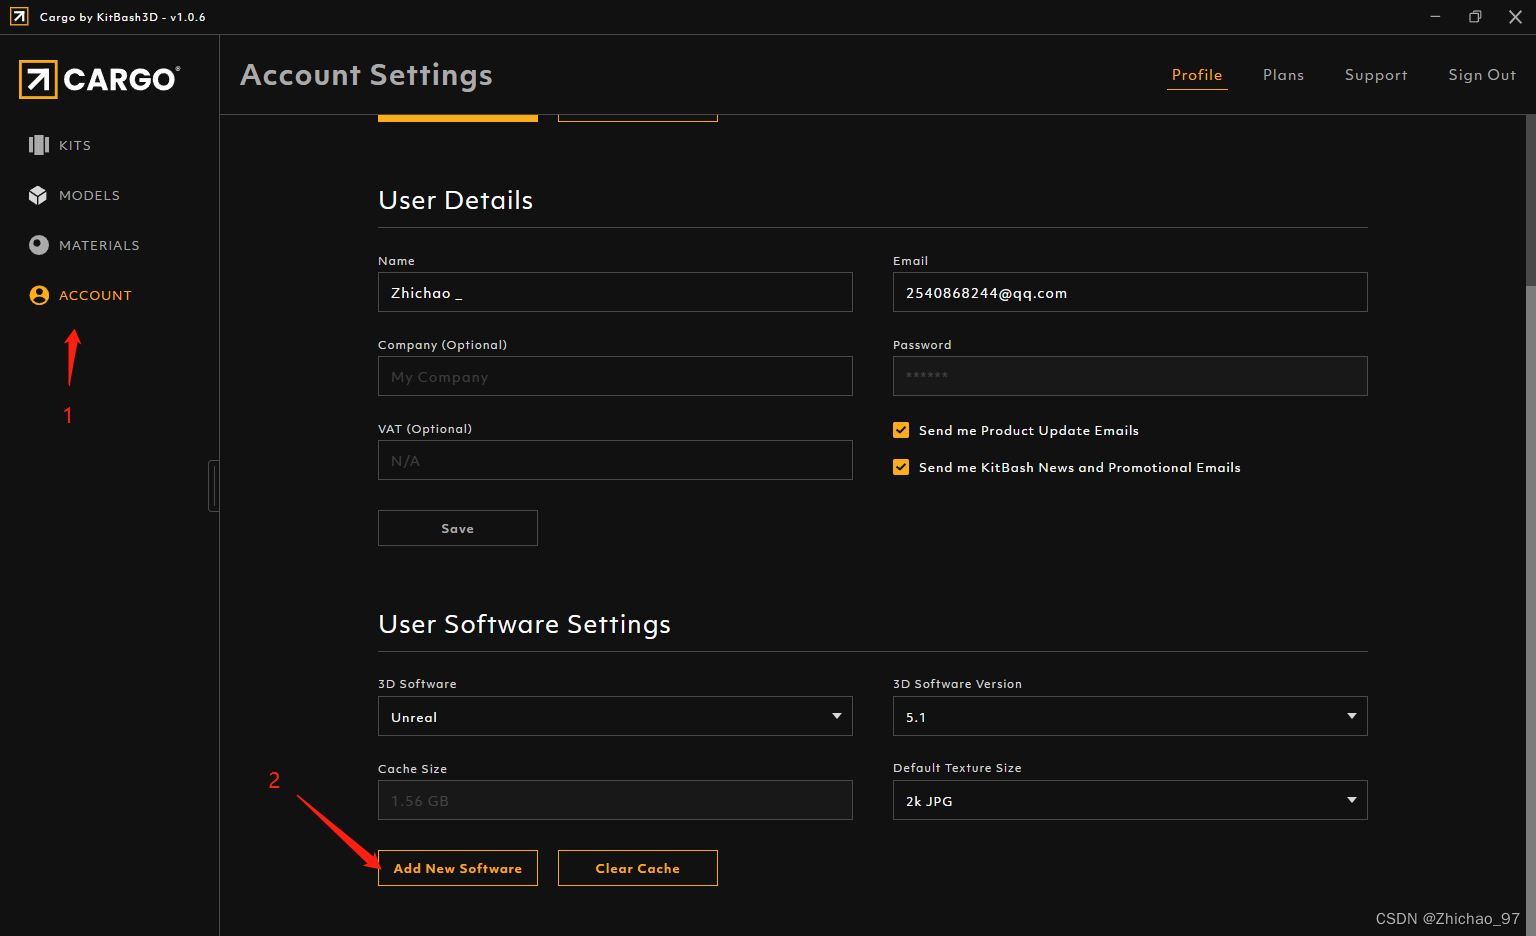Click the KITS sidebar label
The image size is (1536, 936).
point(75,145)
